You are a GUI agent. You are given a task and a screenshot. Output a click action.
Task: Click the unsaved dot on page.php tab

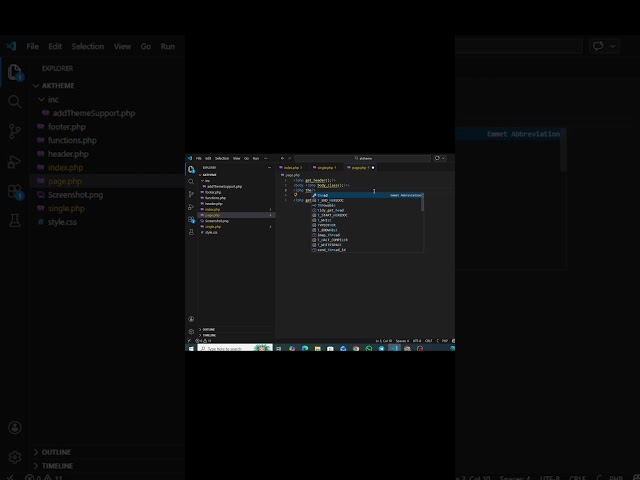pyautogui.click(x=373, y=167)
